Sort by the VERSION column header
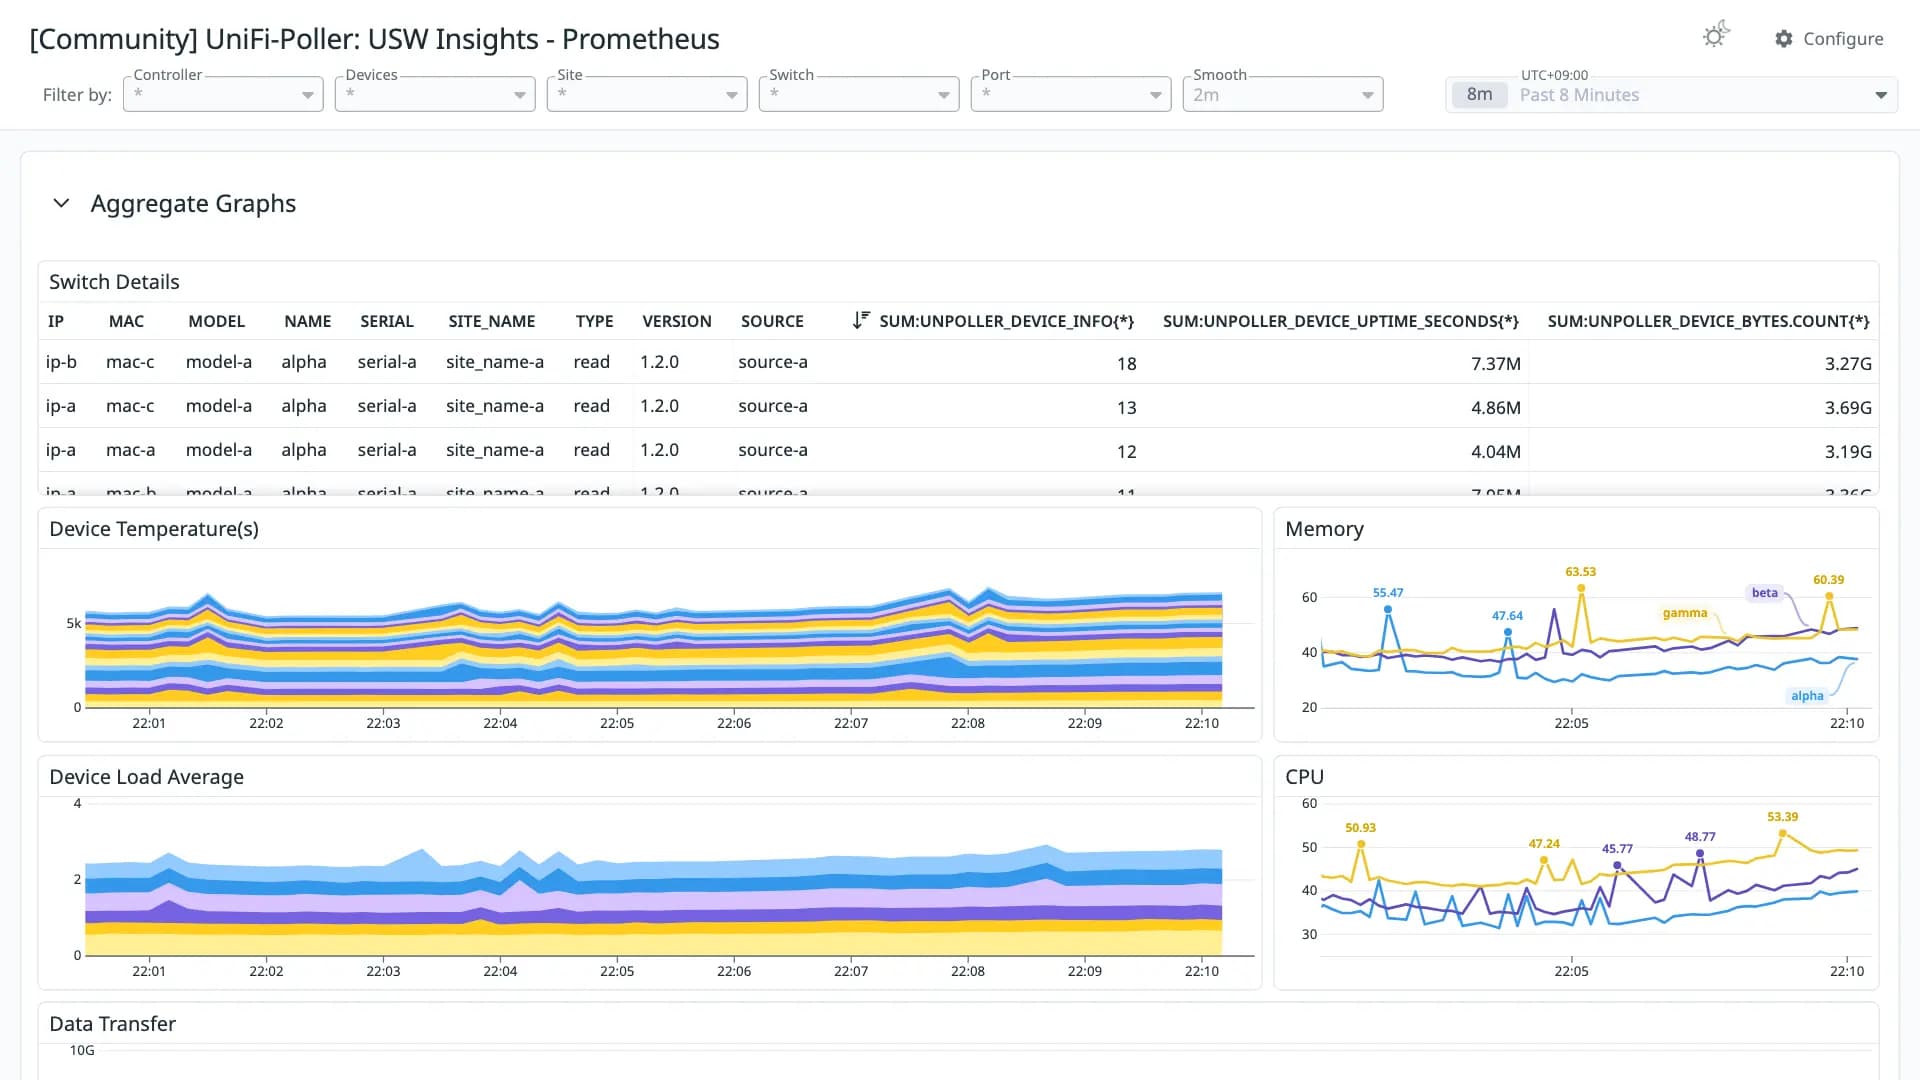 tap(677, 321)
